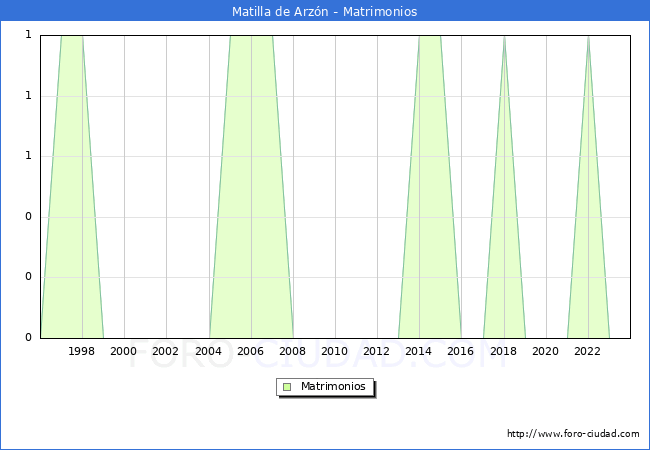The image size is (650, 450).
Task: Select the 2012 x-axis label
Action: tap(376, 351)
